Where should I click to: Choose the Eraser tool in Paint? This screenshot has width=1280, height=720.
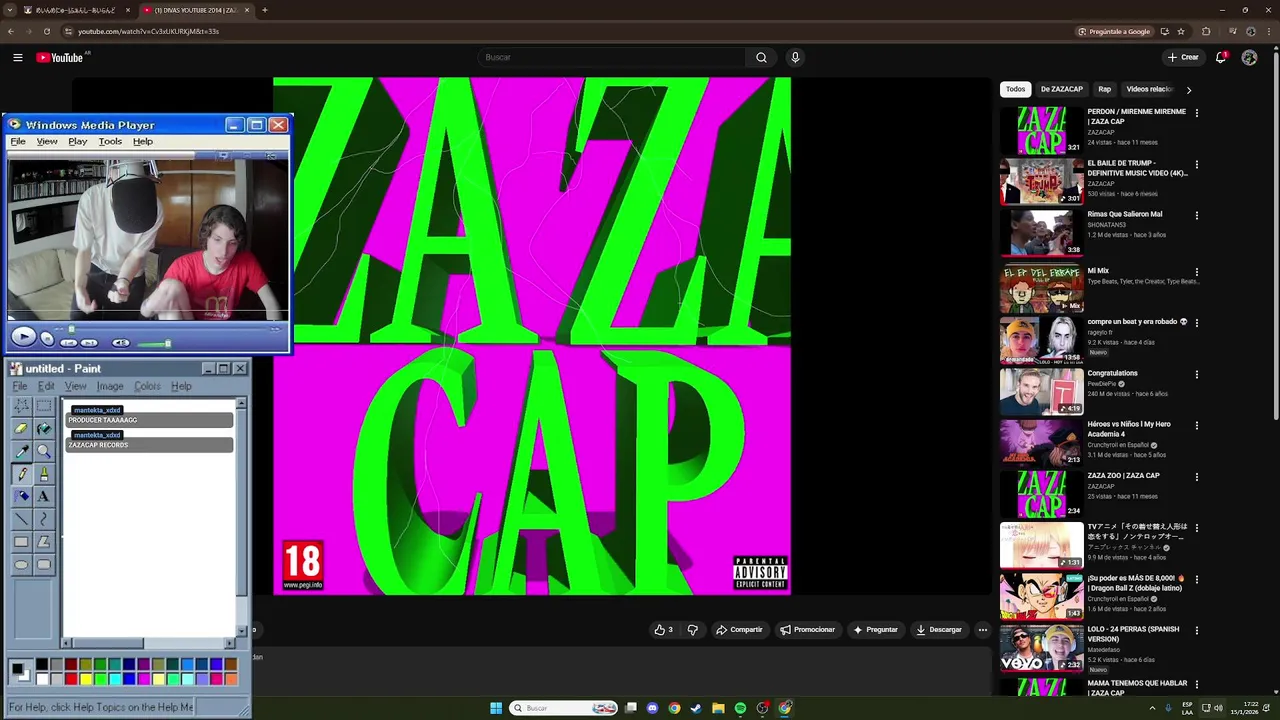[x=21, y=429]
